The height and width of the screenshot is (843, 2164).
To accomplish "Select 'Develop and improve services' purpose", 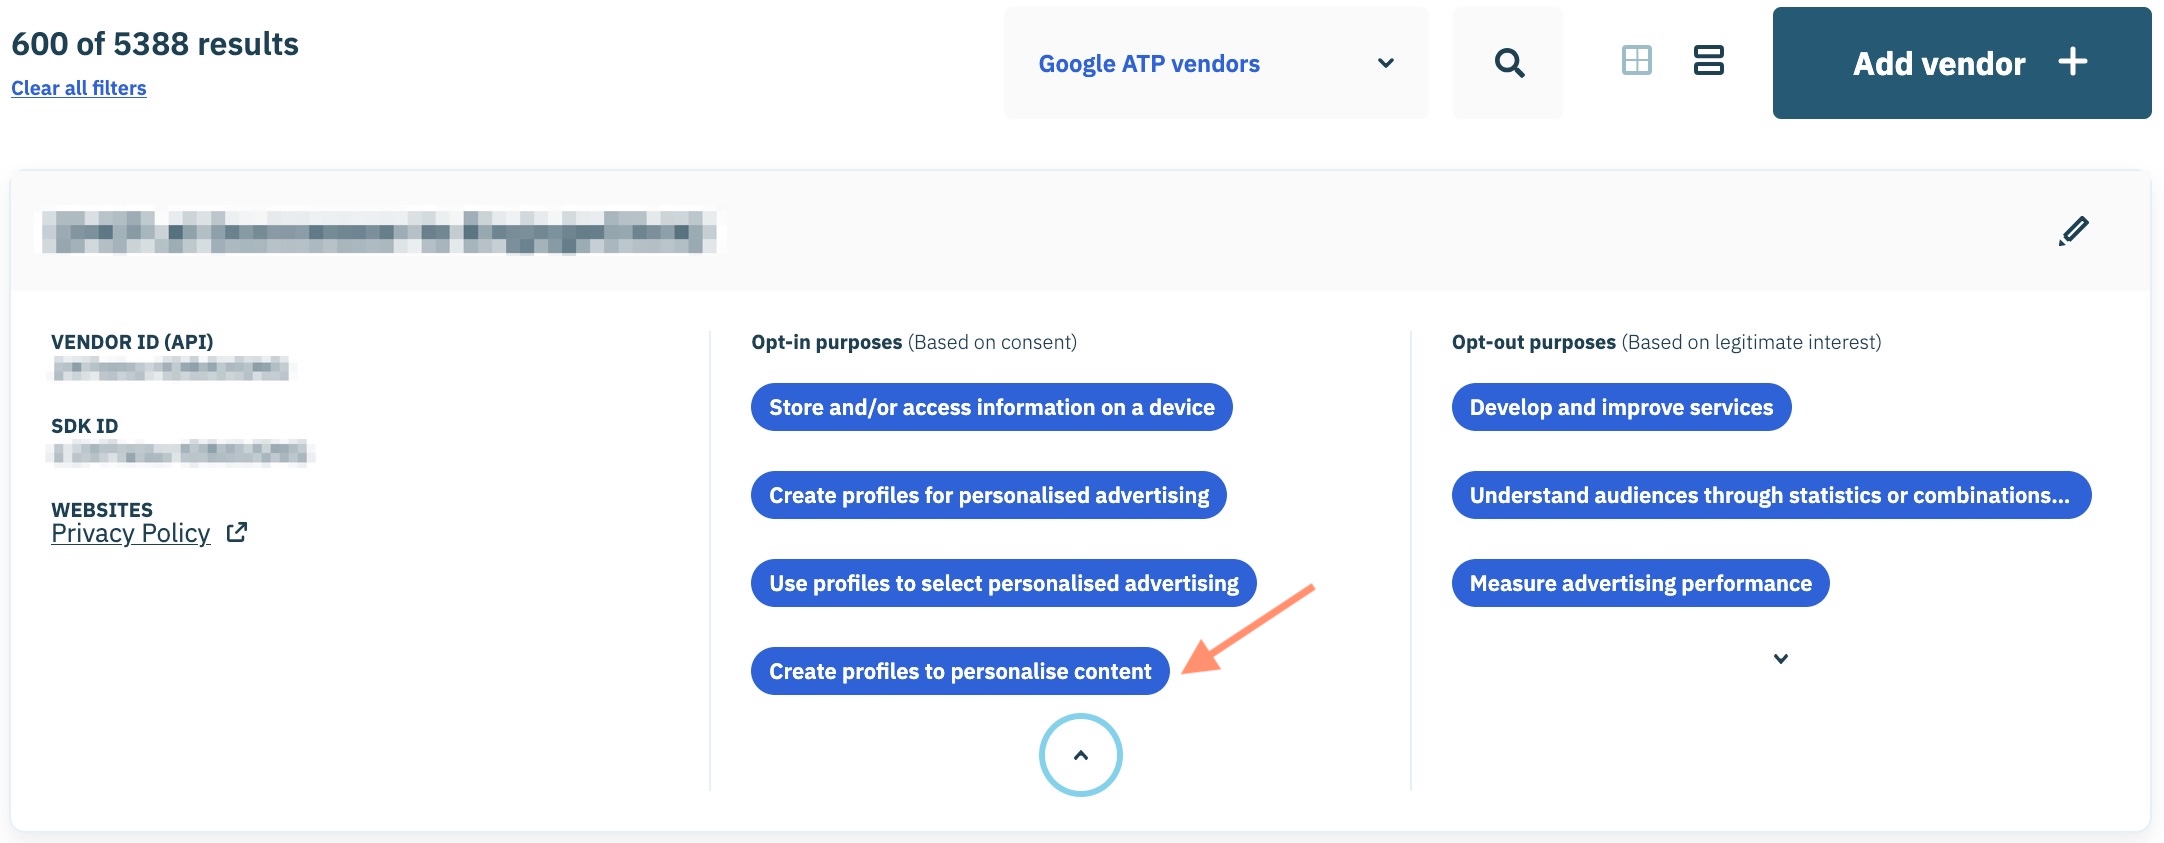I will click(x=1620, y=407).
